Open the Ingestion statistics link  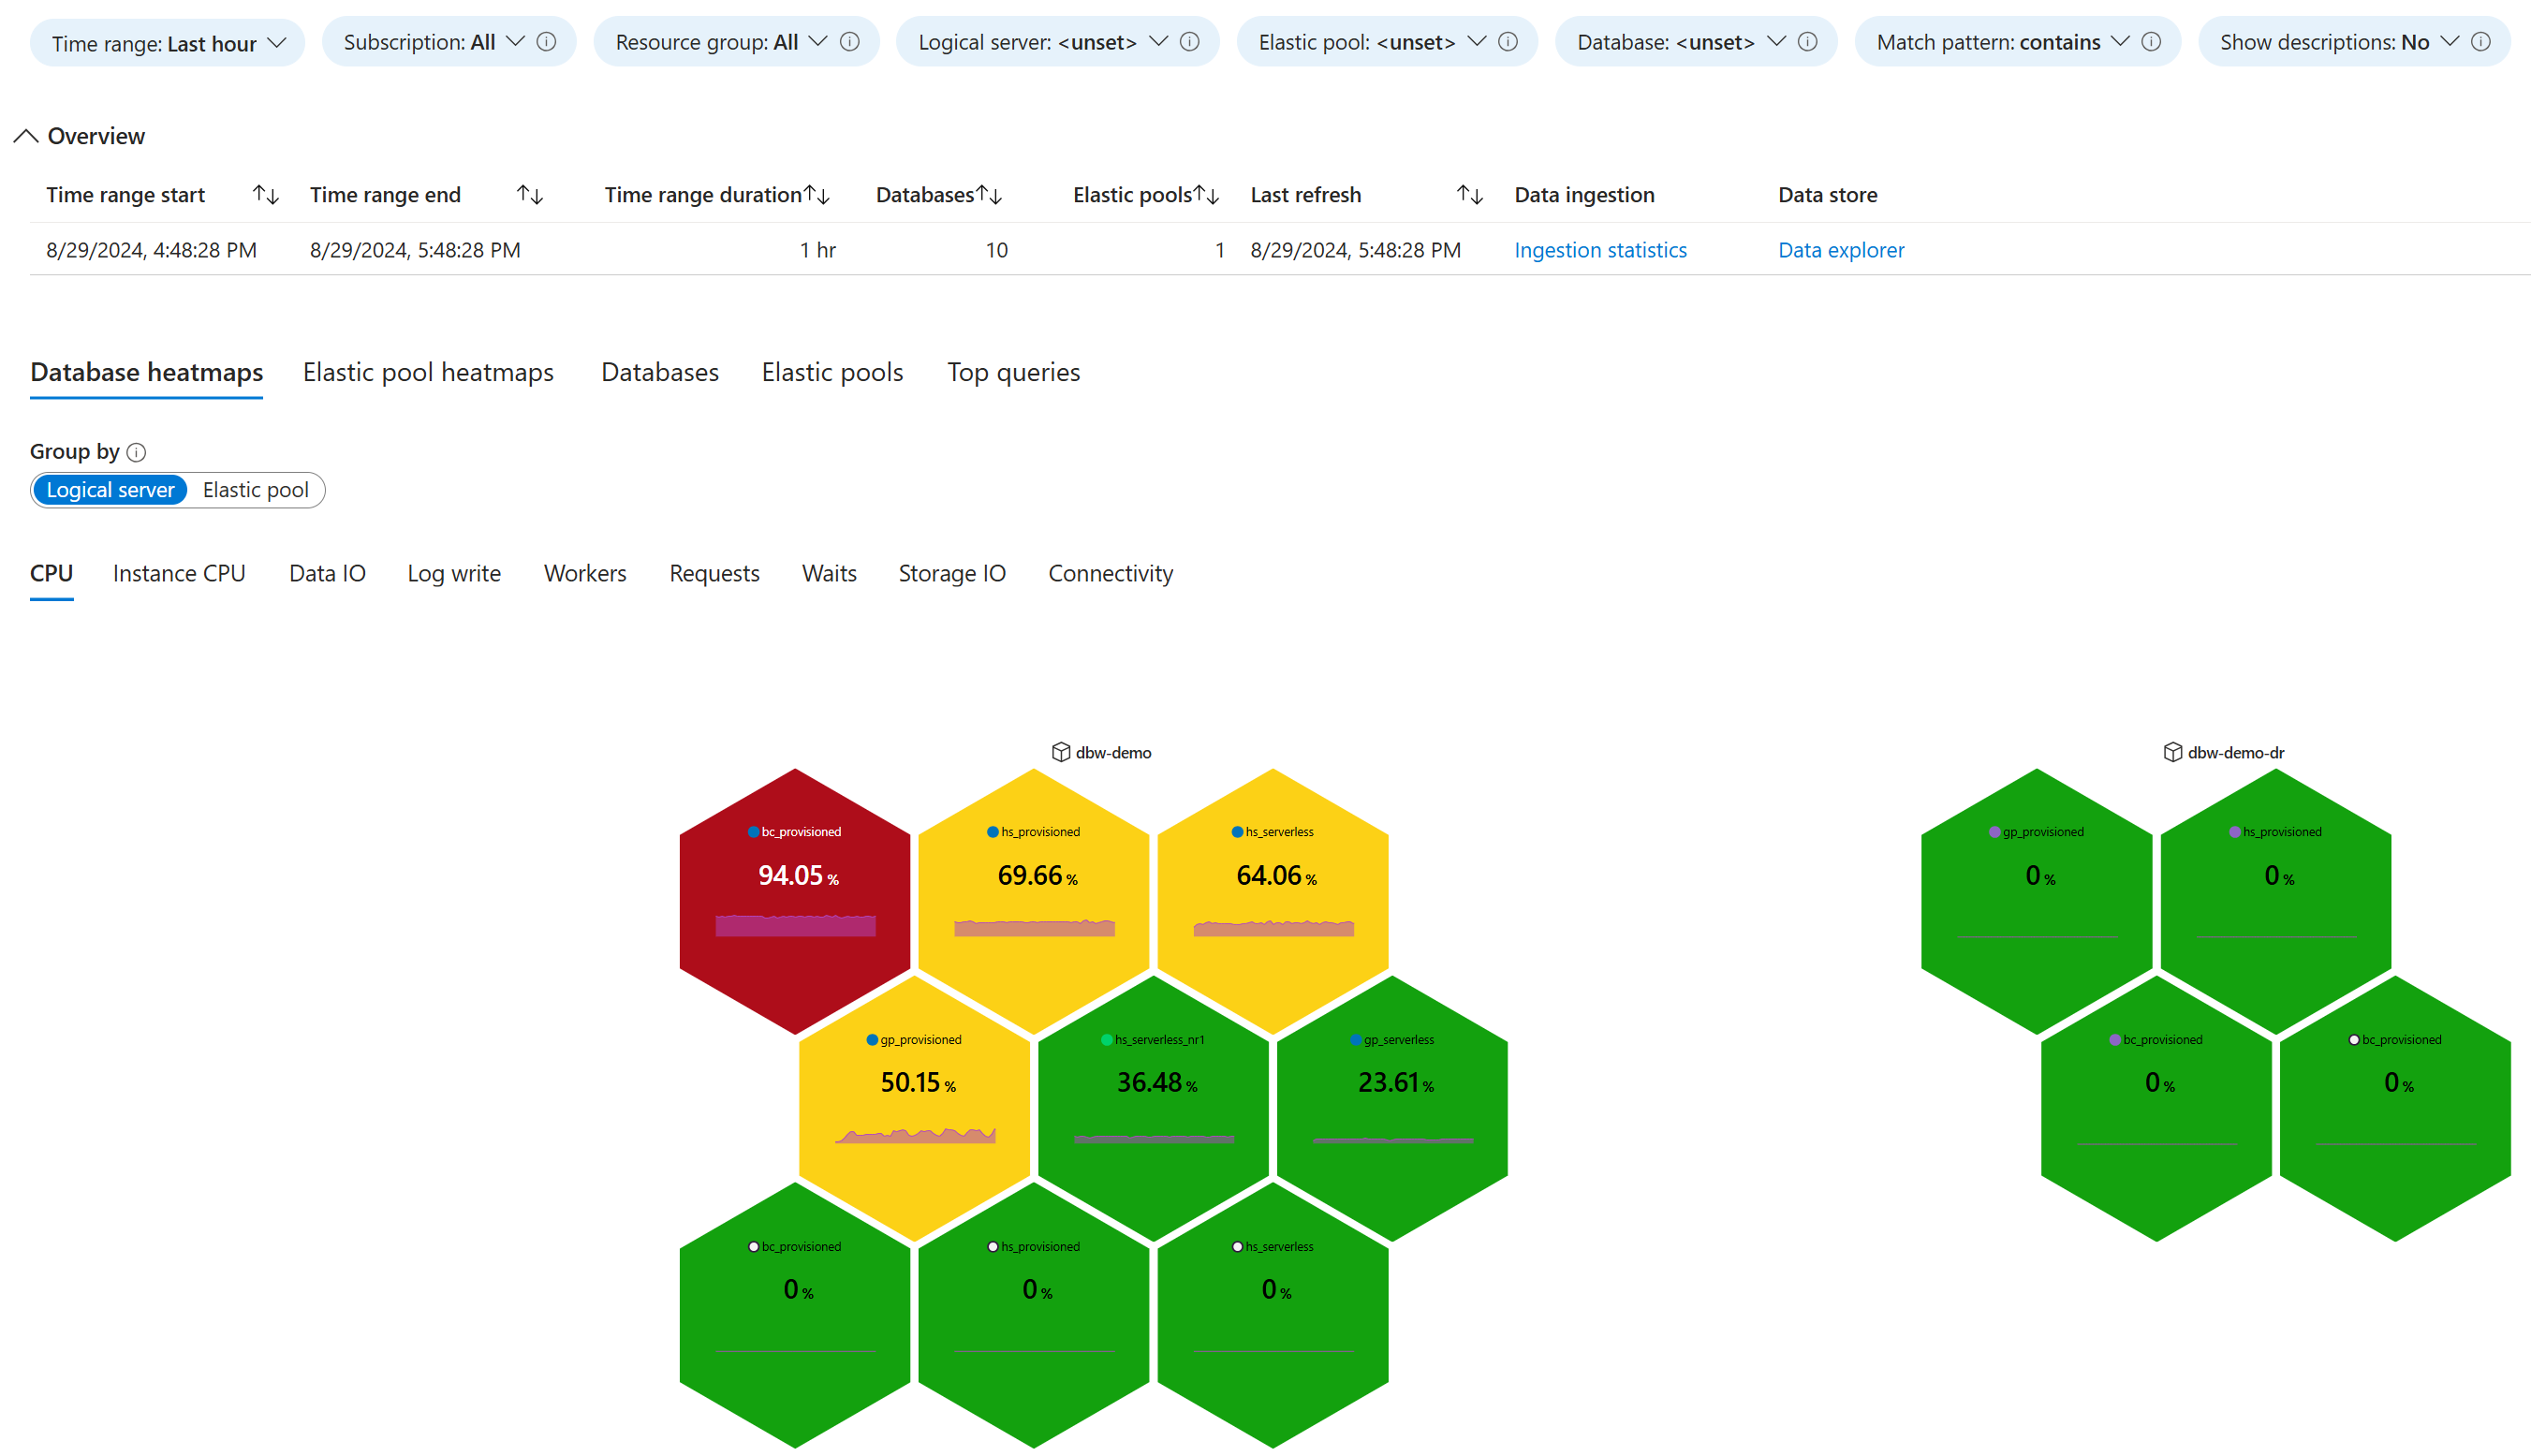pos(1601,248)
